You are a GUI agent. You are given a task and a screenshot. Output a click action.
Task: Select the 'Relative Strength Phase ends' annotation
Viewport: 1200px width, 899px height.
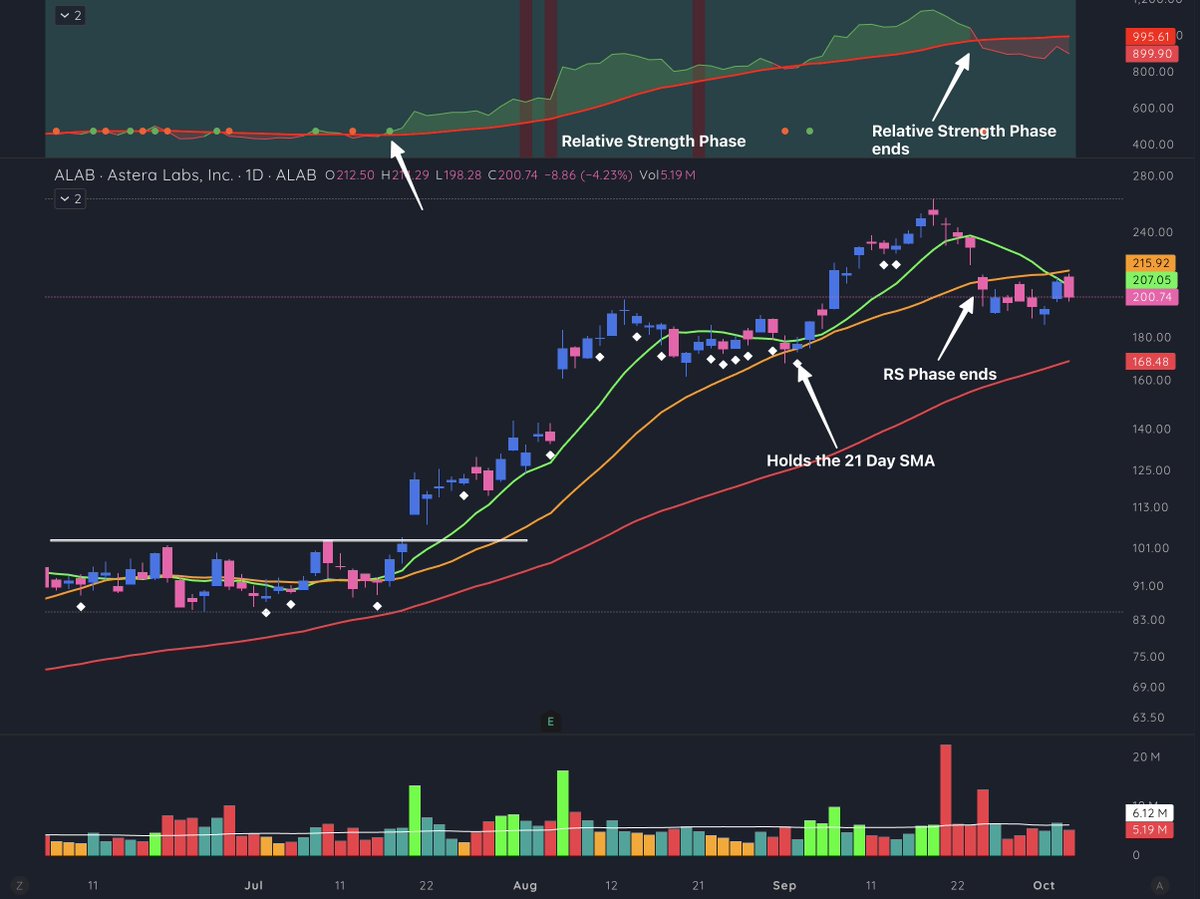coord(964,140)
